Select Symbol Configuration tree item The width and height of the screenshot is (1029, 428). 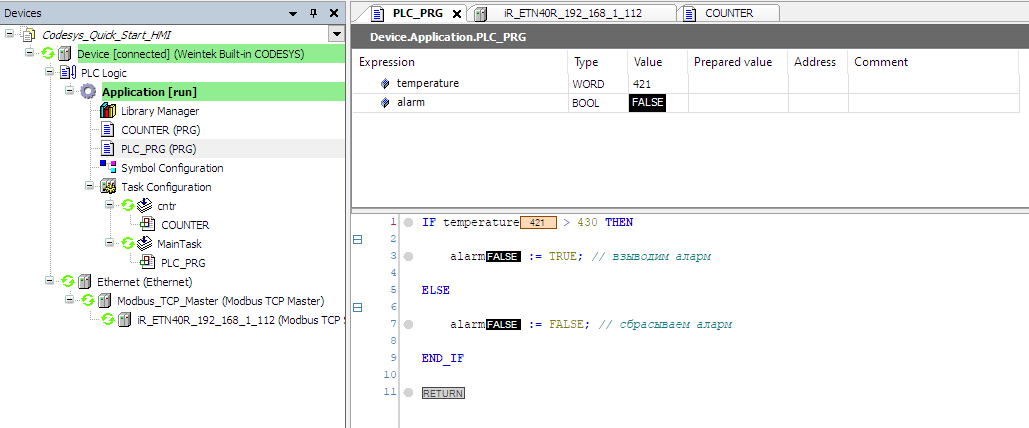point(172,168)
